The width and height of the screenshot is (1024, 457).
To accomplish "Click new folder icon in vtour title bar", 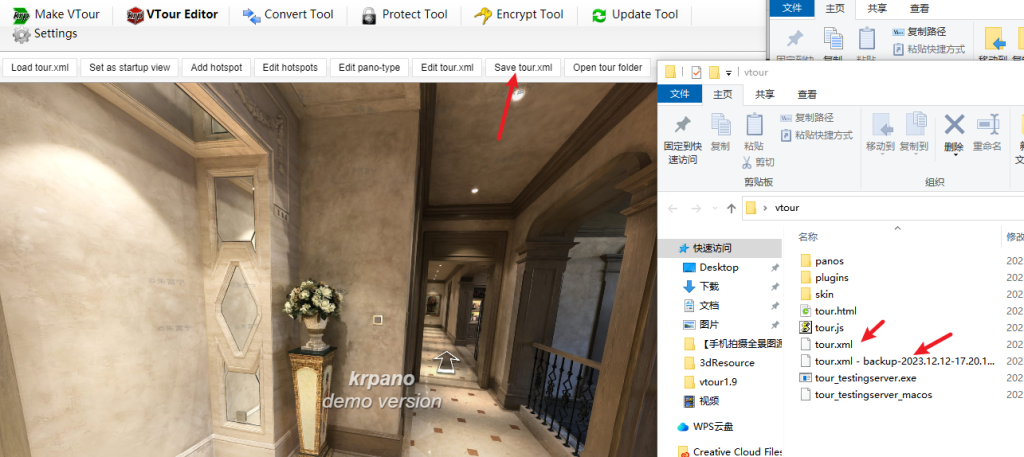I will click(714, 72).
